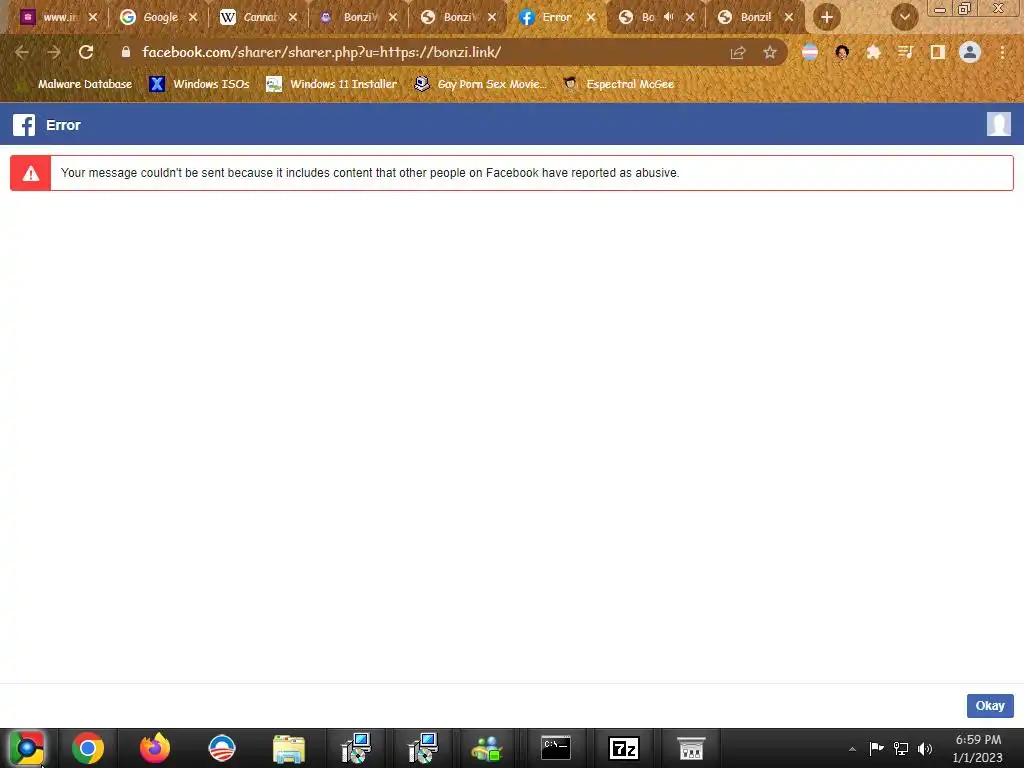Click the Facebook profile picture placeholder
The image size is (1024, 768).
tap(999, 123)
